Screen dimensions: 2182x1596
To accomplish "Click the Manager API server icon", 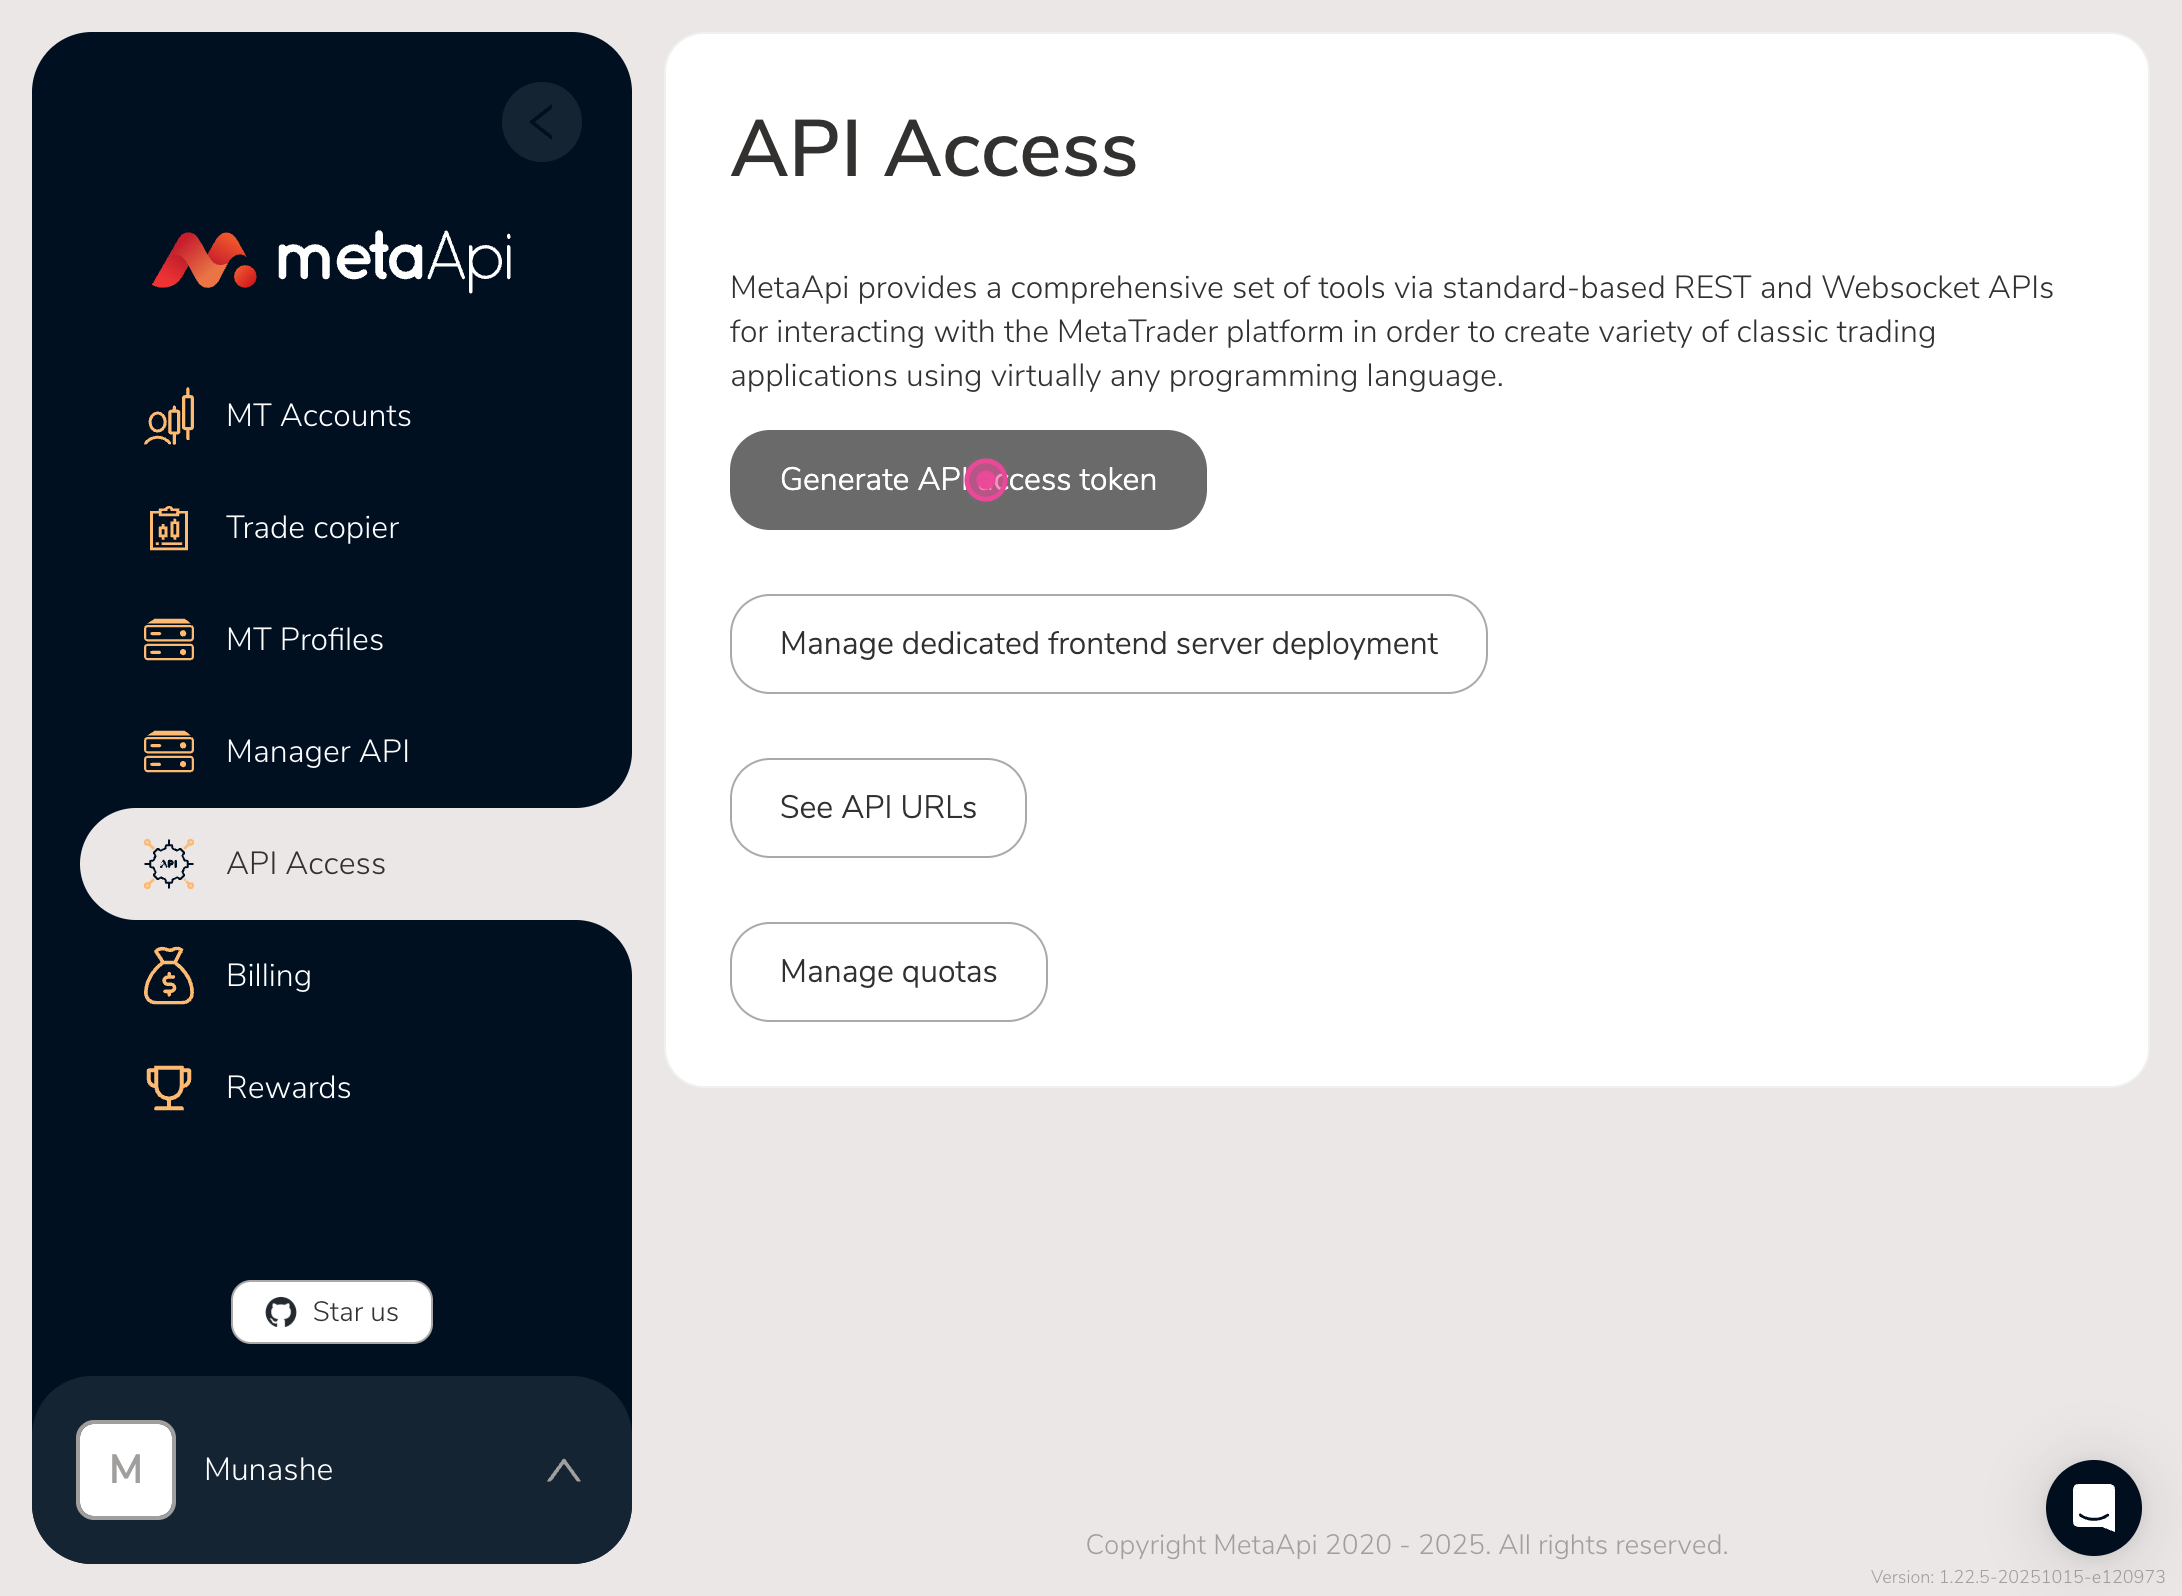I will pyautogui.click(x=169, y=752).
